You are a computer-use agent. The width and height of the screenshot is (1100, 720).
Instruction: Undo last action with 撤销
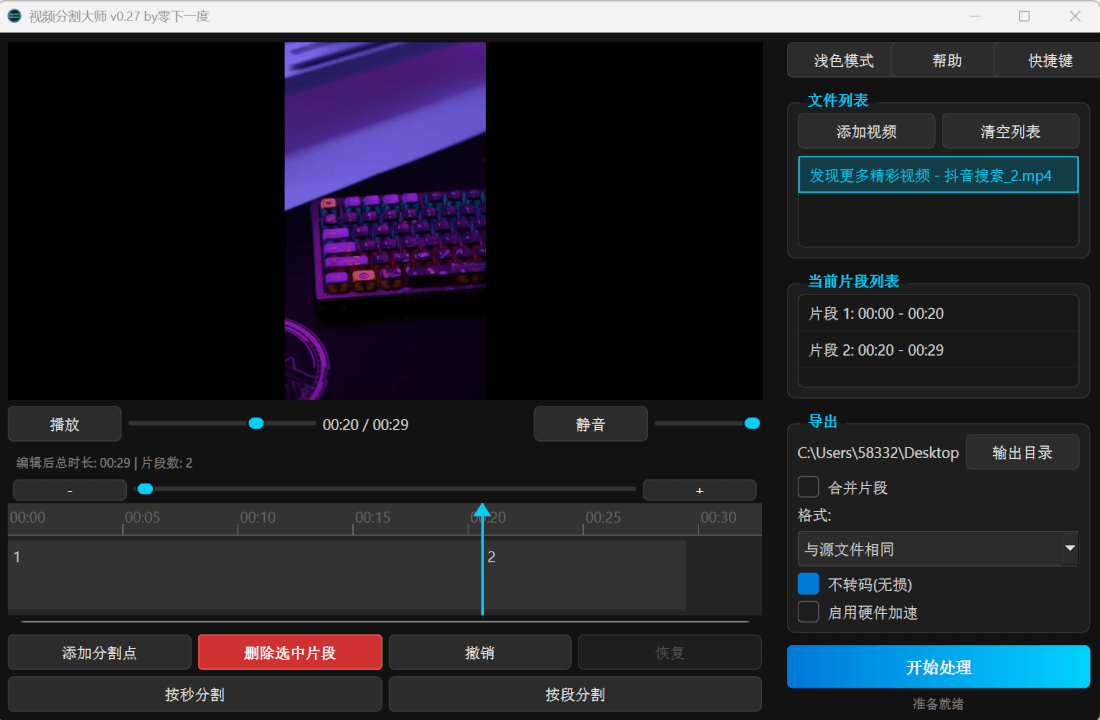pyautogui.click(x=480, y=652)
